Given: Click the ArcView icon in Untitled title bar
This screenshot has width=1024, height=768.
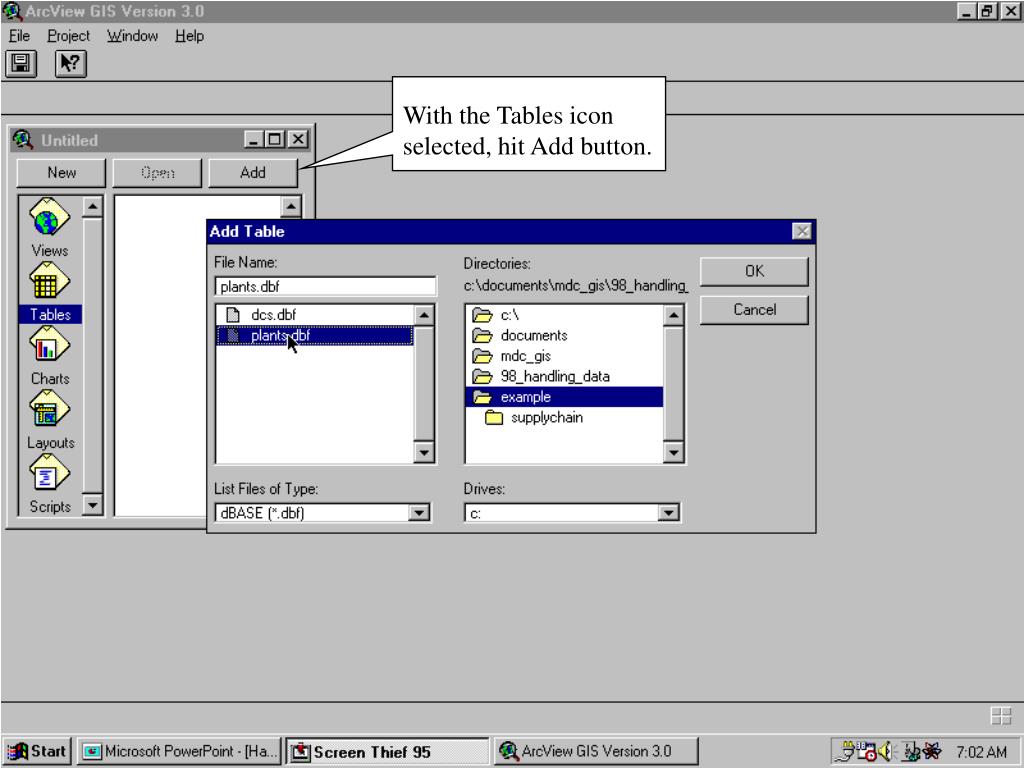Looking at the screenshot, I should pyautogui.click(x=24, y=140).
